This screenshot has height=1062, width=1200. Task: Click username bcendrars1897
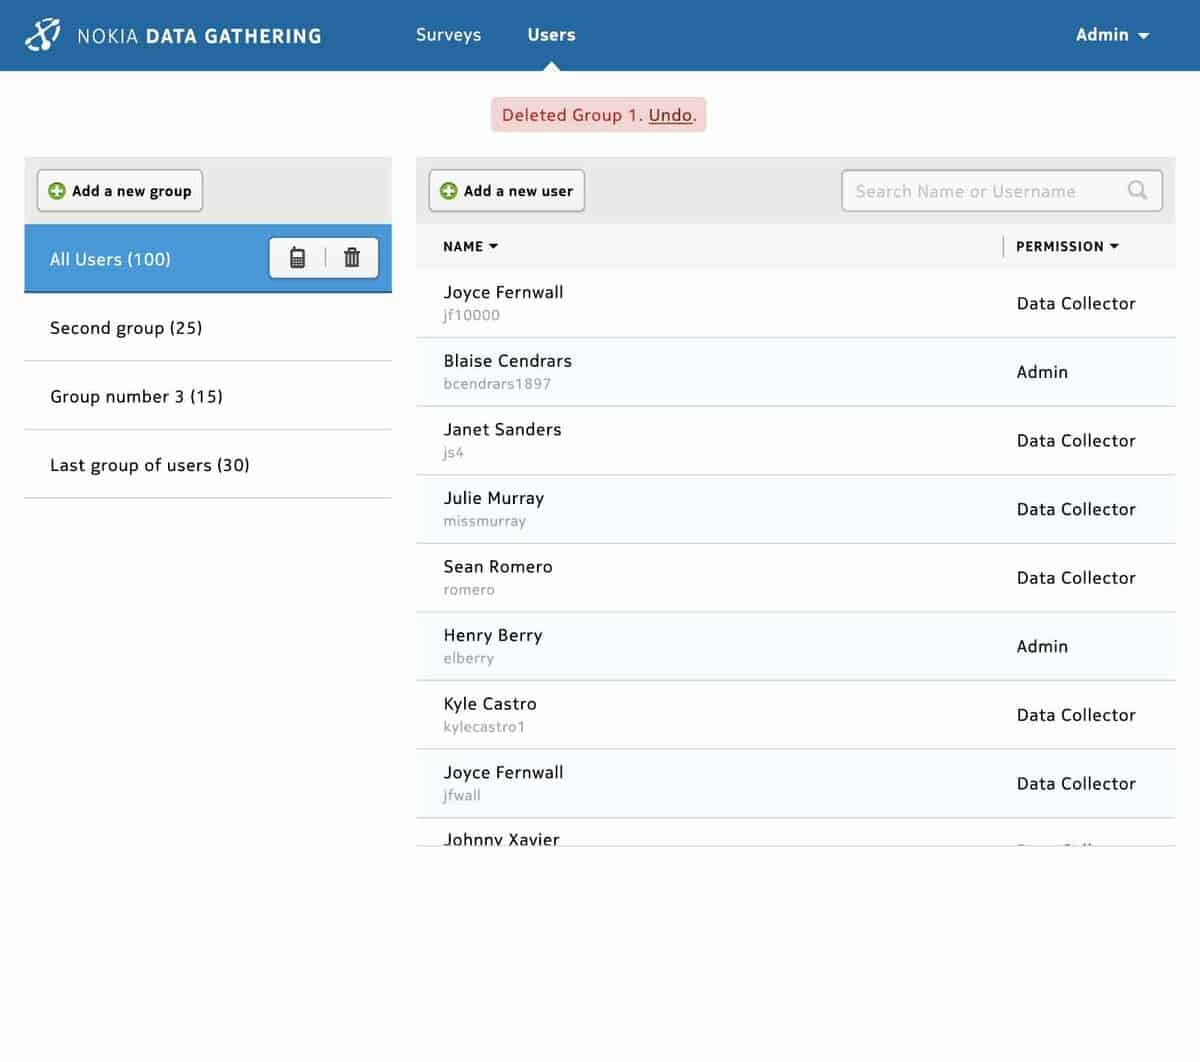tap(497, 384)
